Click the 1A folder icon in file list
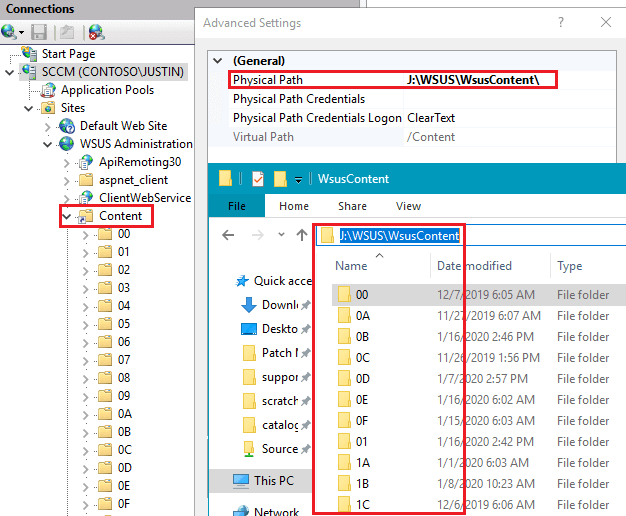626x516 pixels. pyautogui.click(x=344, y=462)
